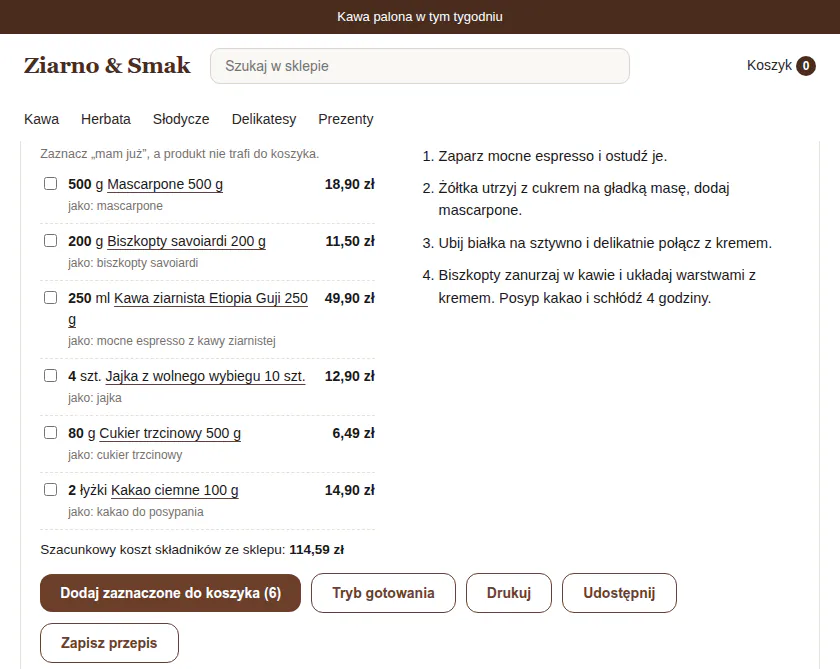Follow the Kawa ziarnista Etiopia Guji link
Image resolution: width=840 pixels, height=669 pixels.
[x=211, y=298]
